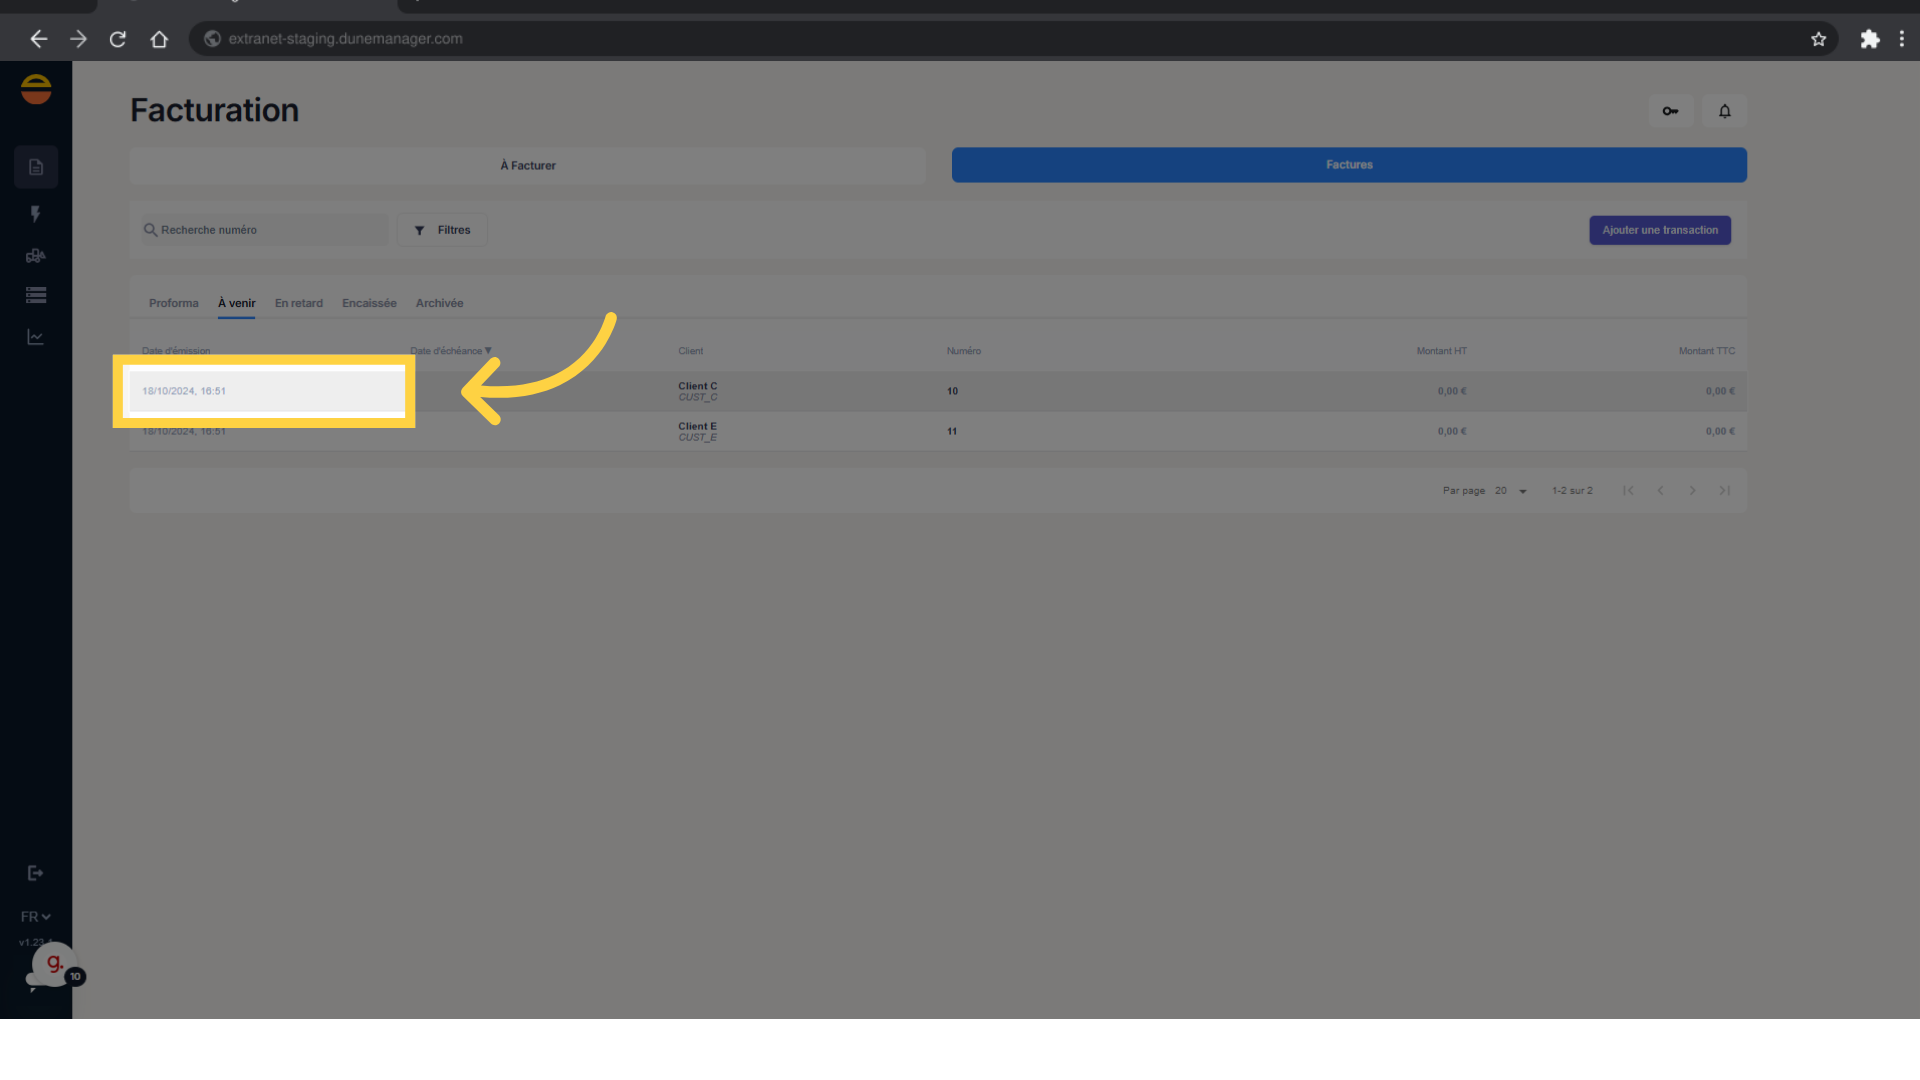The width and height of the screenshot is (1920, 1080).
Task: Click the lightning bolt sidebar icon
Action: pos(36,214)
